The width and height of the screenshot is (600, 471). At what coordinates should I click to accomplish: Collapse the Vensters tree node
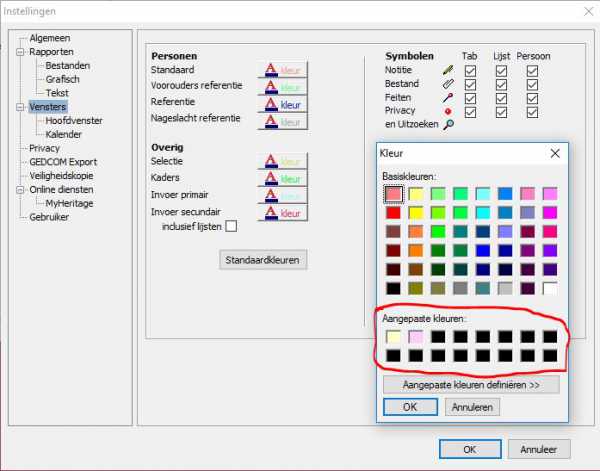20,106
